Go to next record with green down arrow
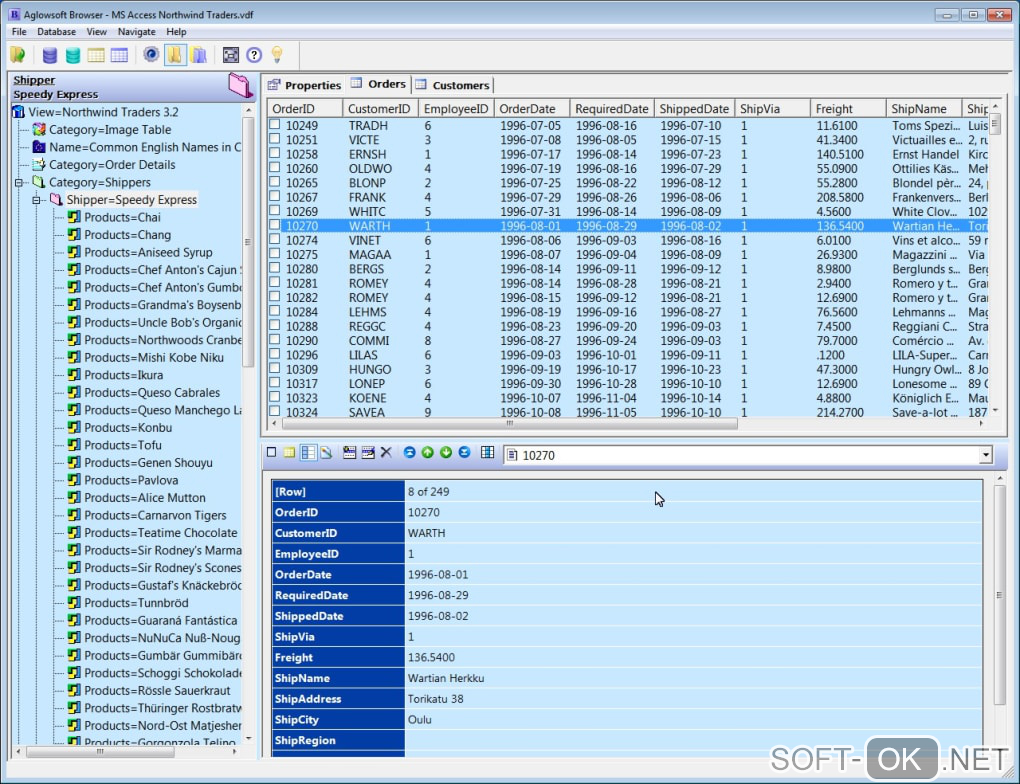 pos(446,453)
